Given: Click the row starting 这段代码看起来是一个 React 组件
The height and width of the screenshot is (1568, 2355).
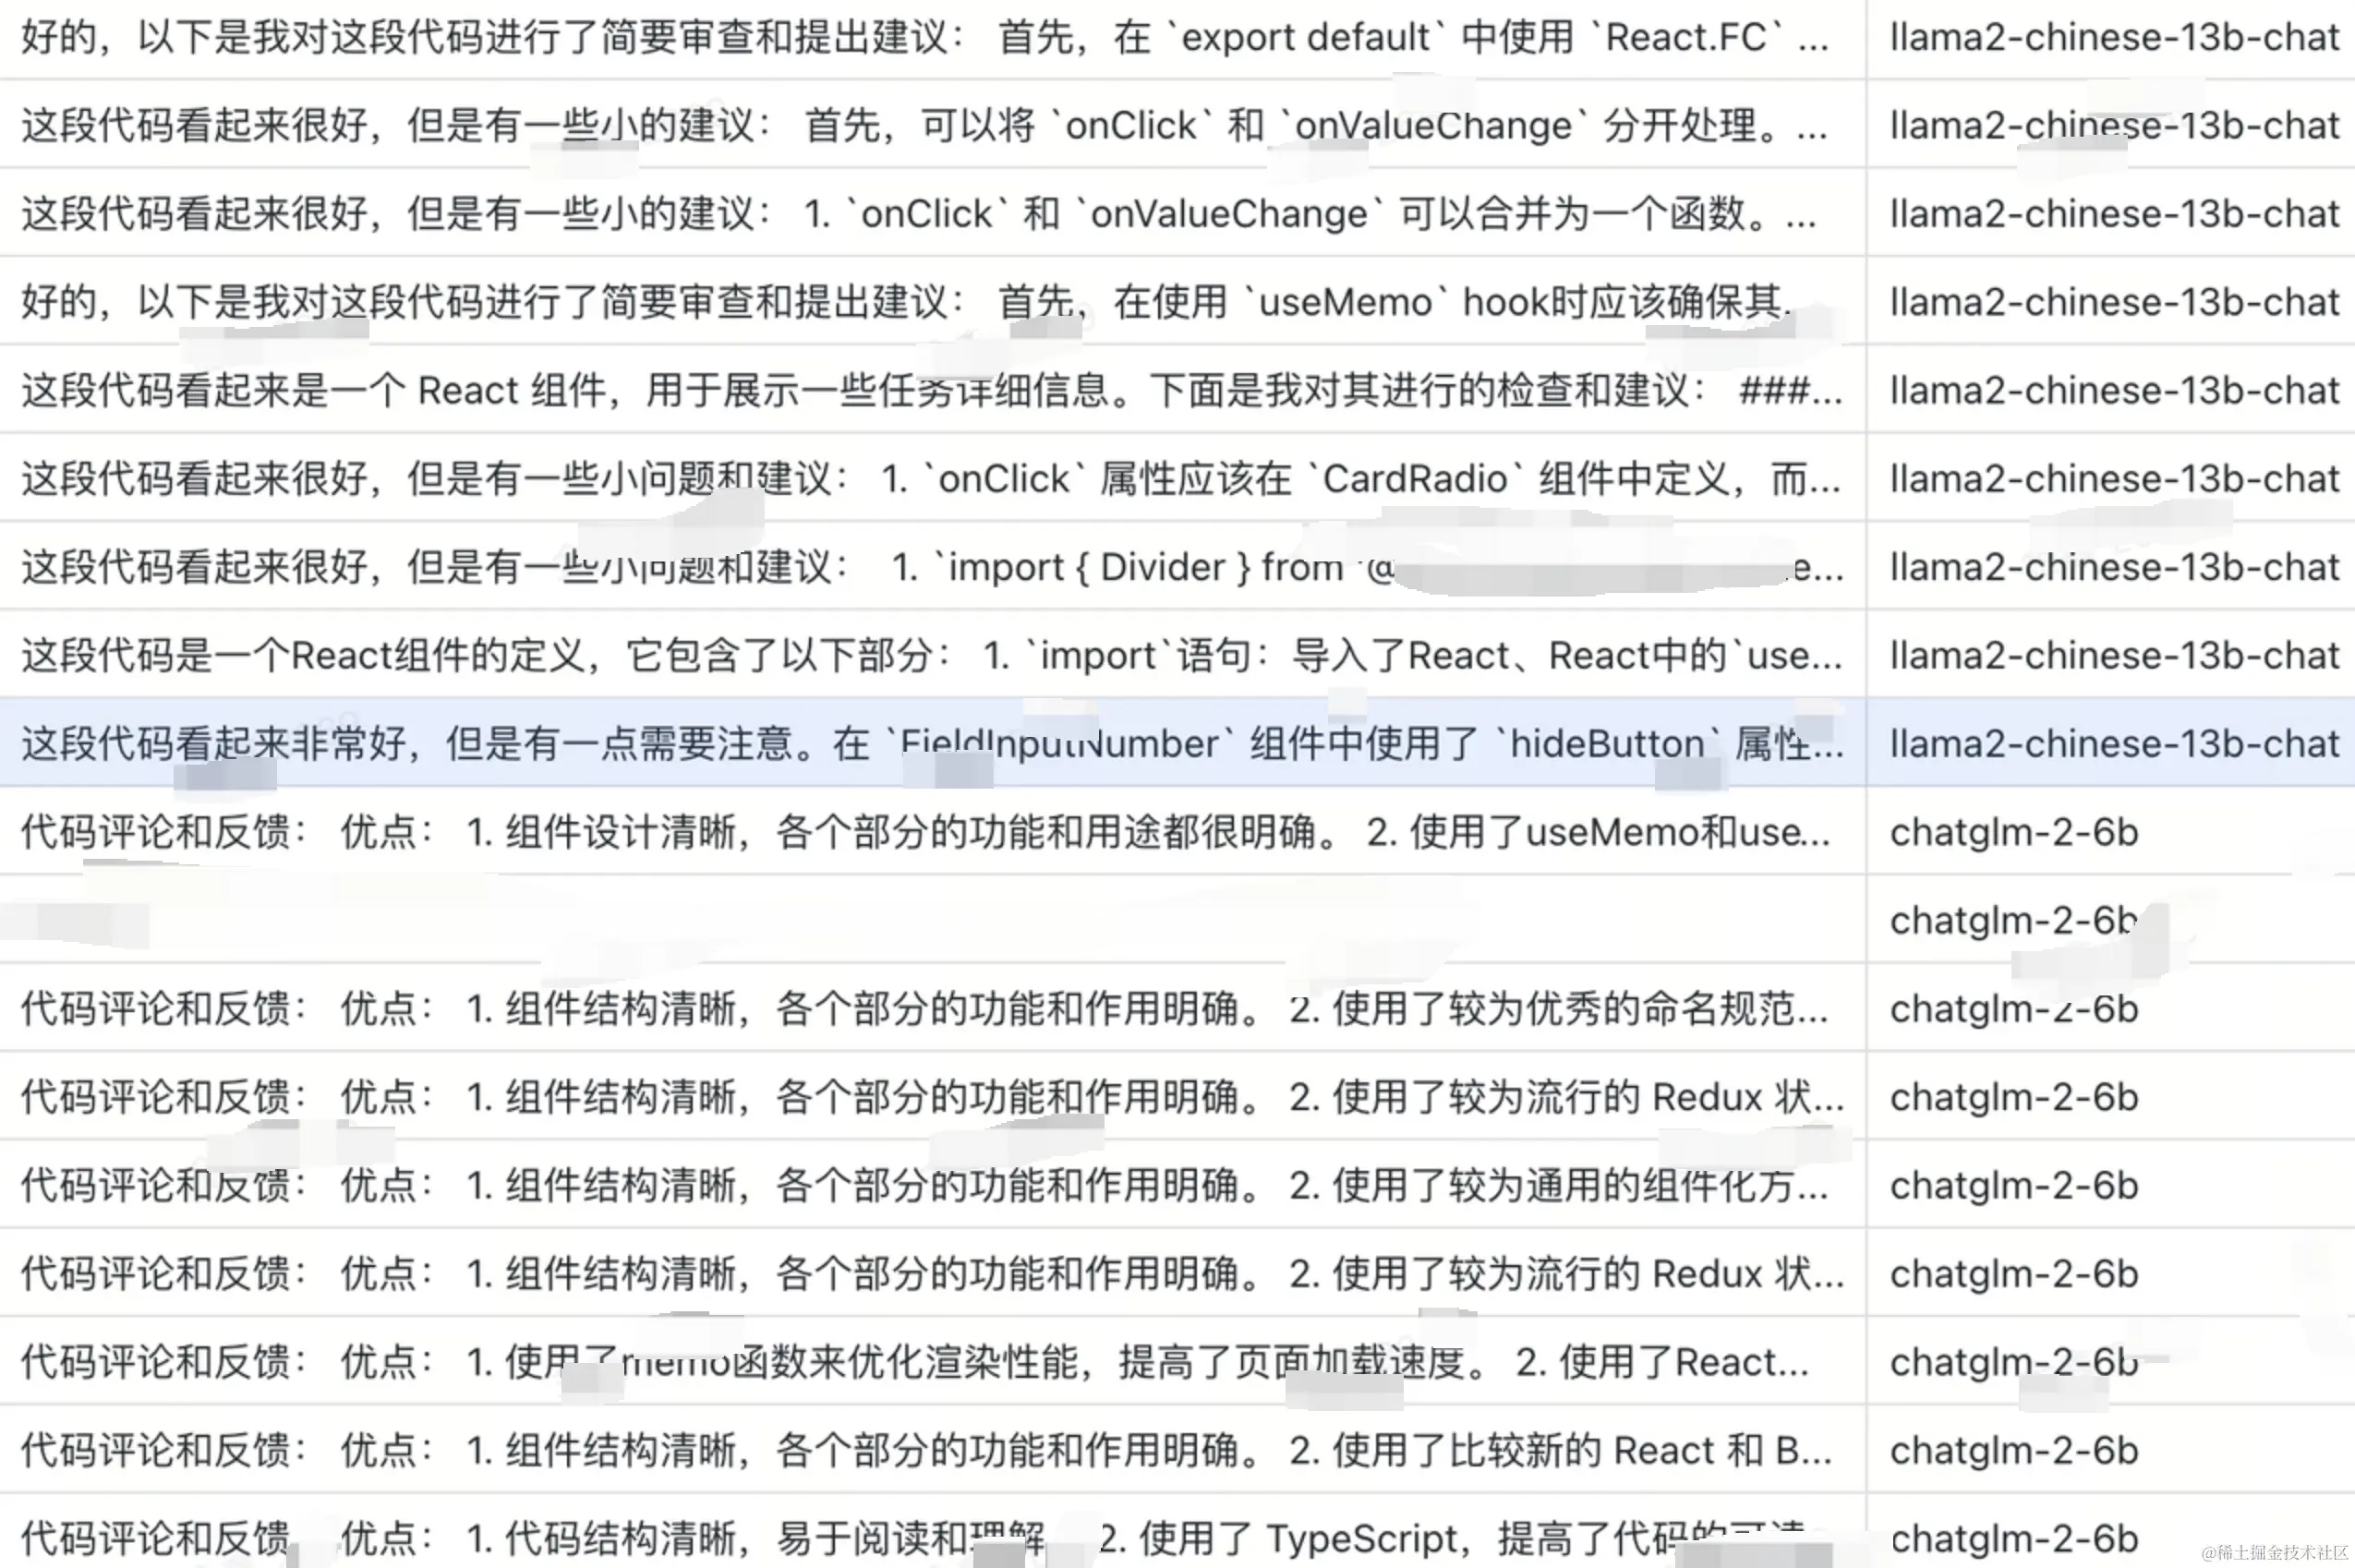Looking at the screenshot, I should click(x=925, y=390).
